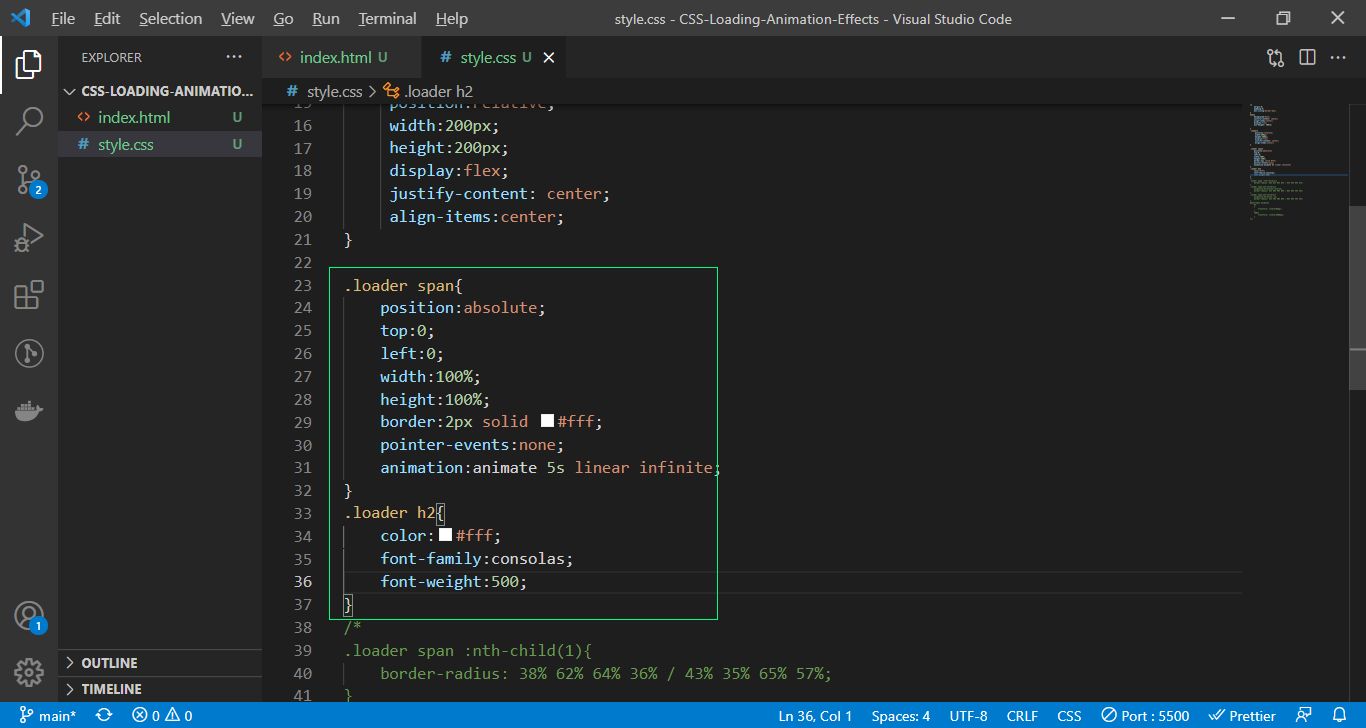Open Source Control view with 2 changes
1366x728 pixels.
(x=28, y=180)
